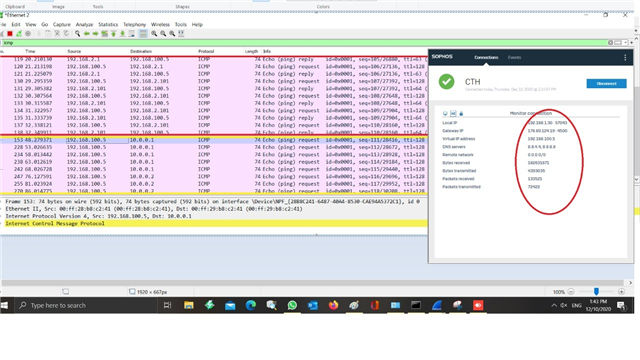Zoom in on the packet text

(x=154, y=34)
